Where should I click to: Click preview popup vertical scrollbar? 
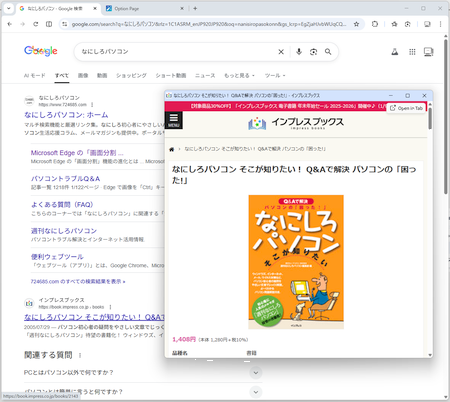tap(430, 119)
